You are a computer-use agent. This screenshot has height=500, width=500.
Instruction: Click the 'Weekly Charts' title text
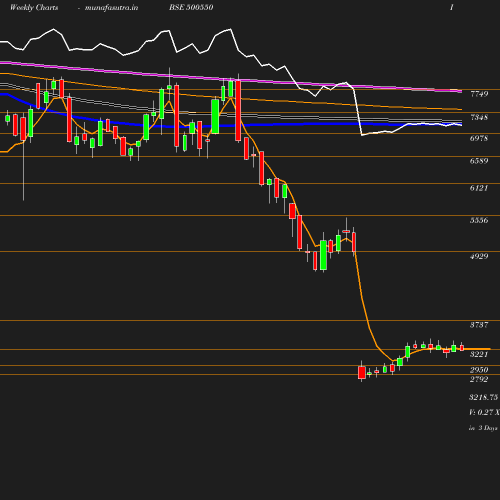pyautogui.click(x=34, y=7)
